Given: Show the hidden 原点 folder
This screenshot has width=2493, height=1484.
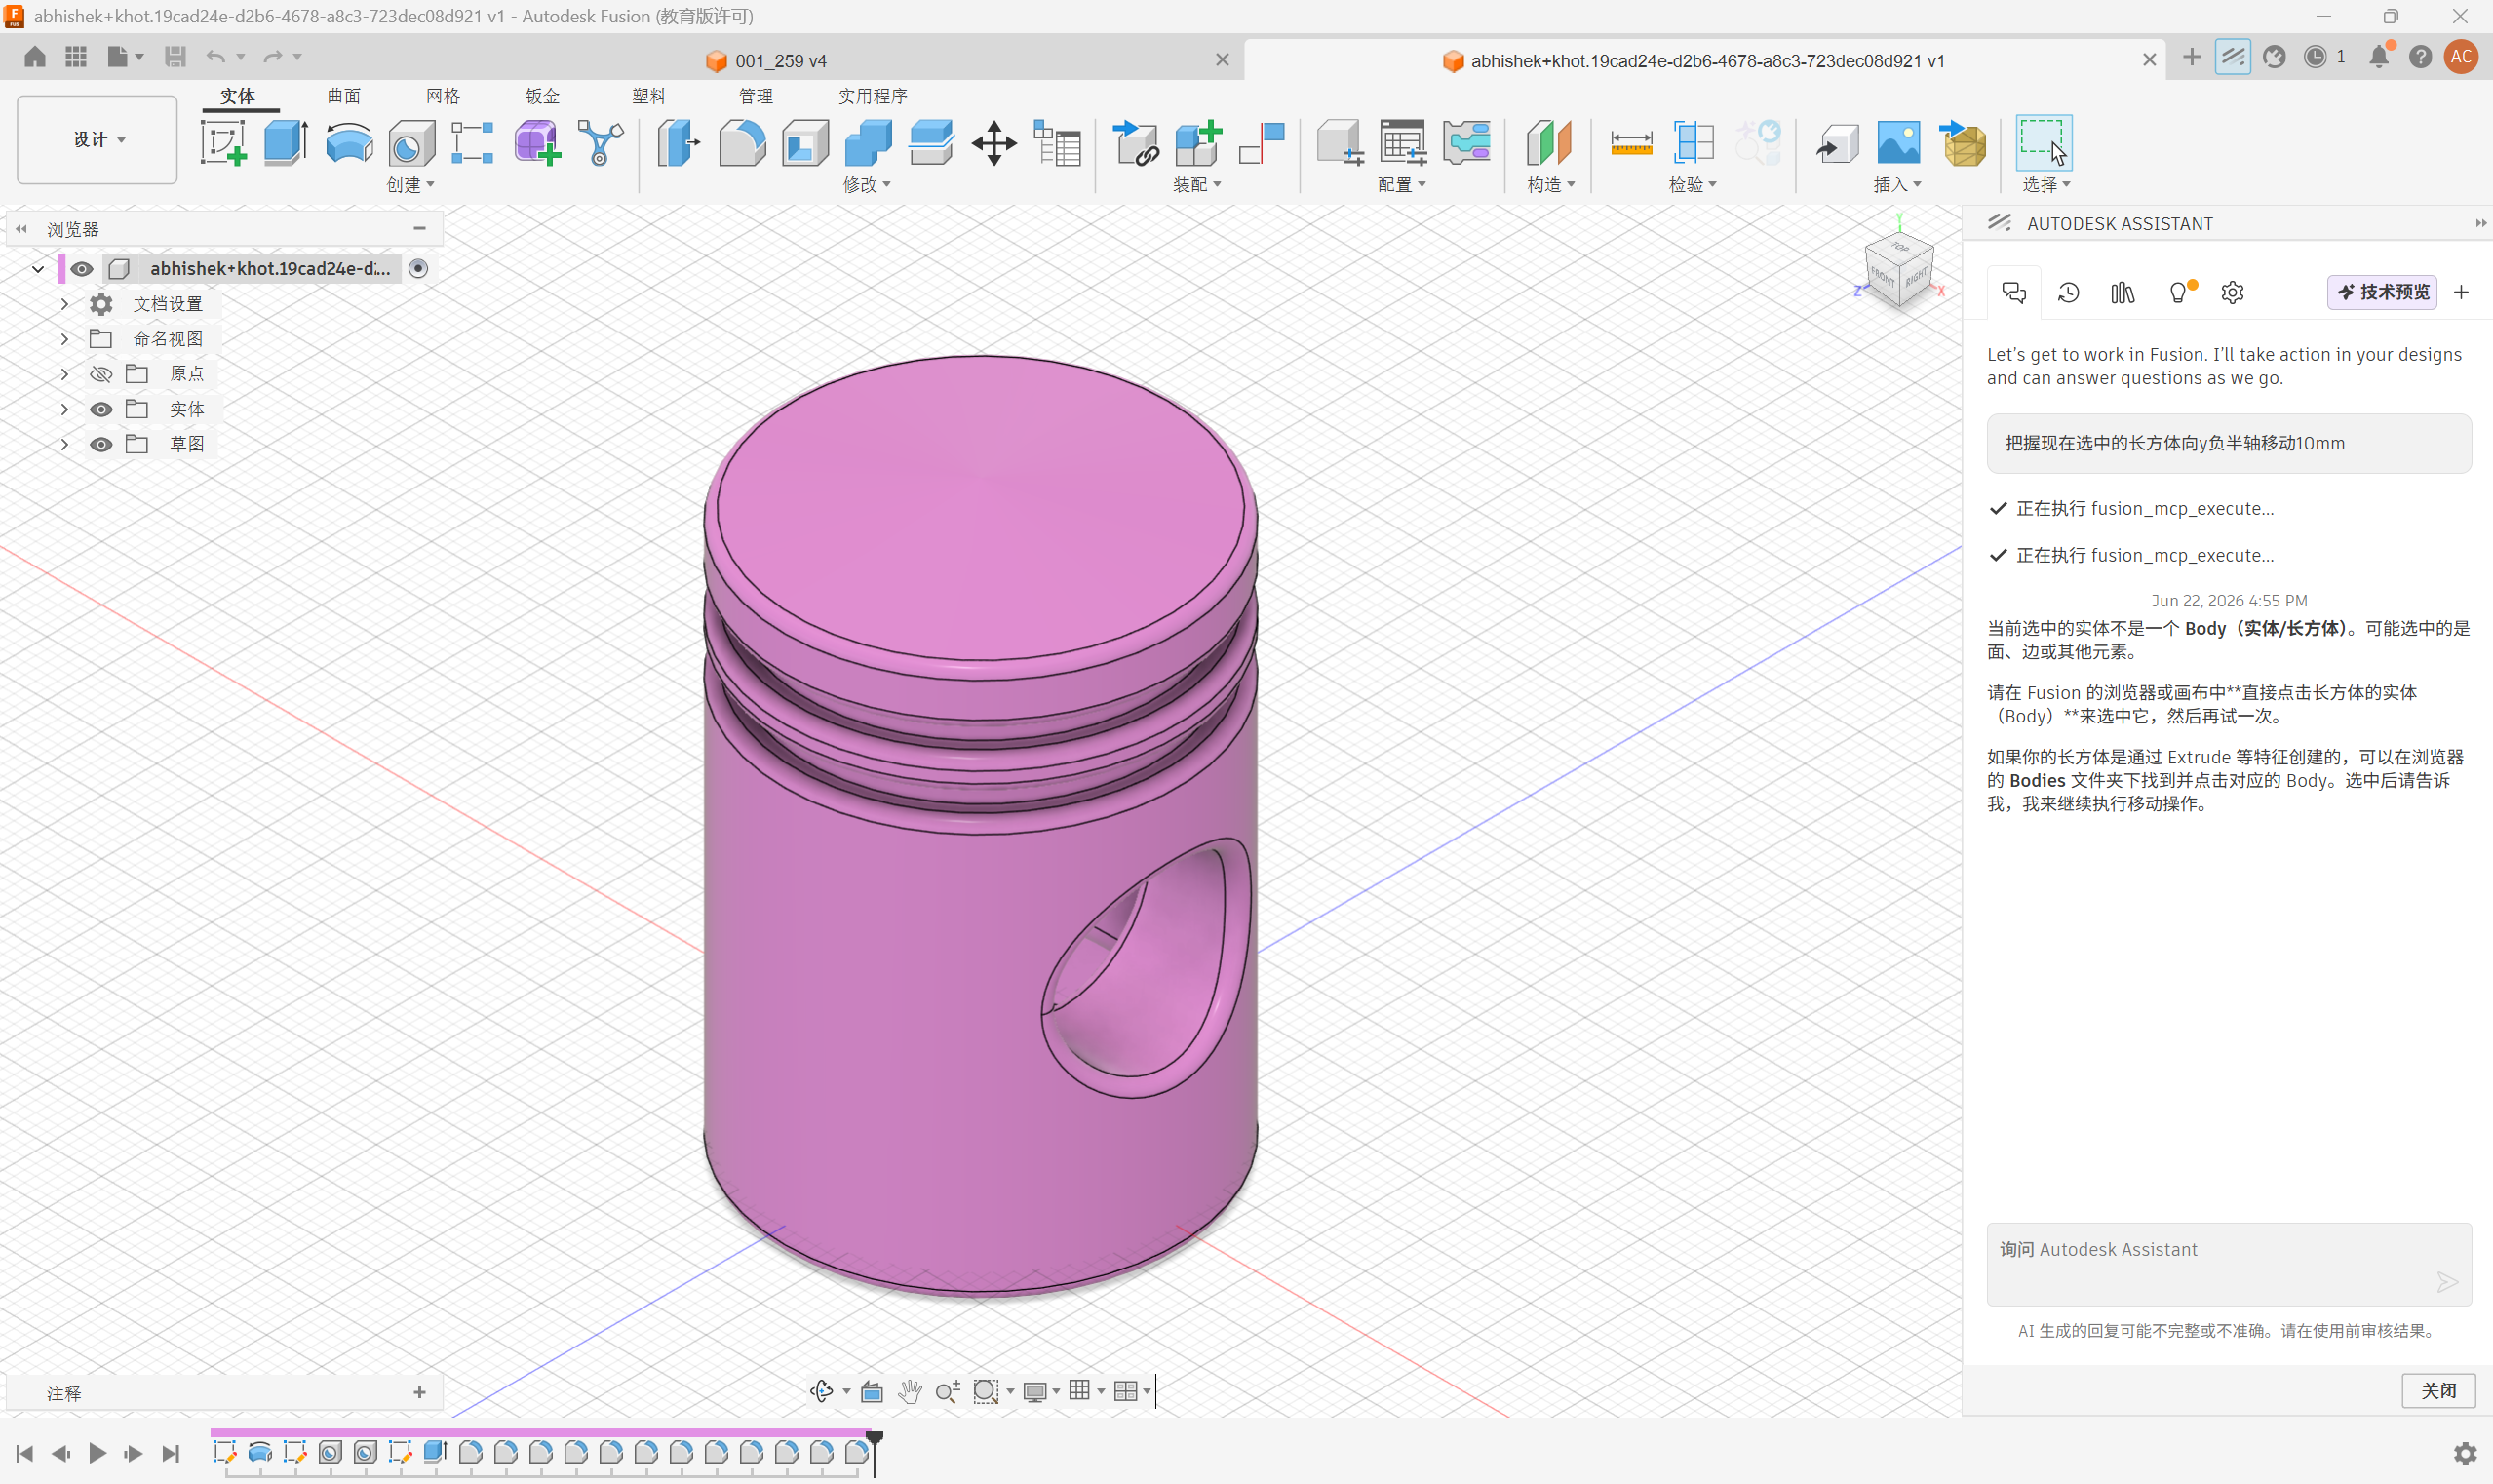Looking at the screenshot, I should [101, 374].
